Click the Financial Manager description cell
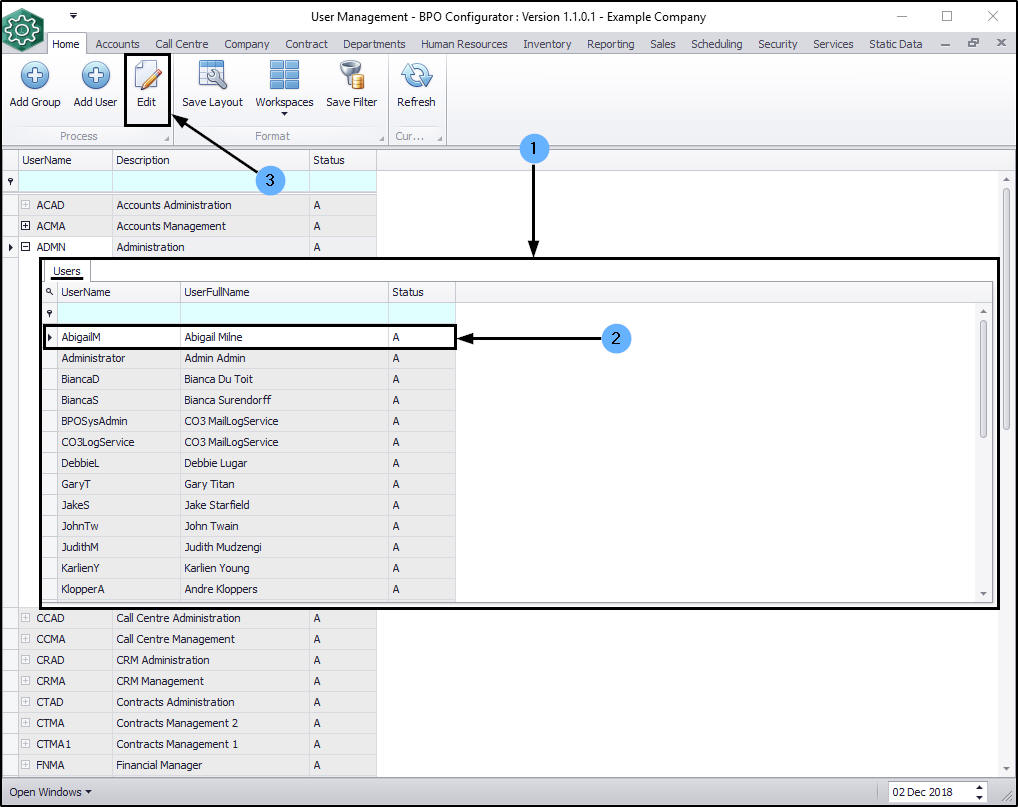1018x807 pixels. click(x=211, y=765)
